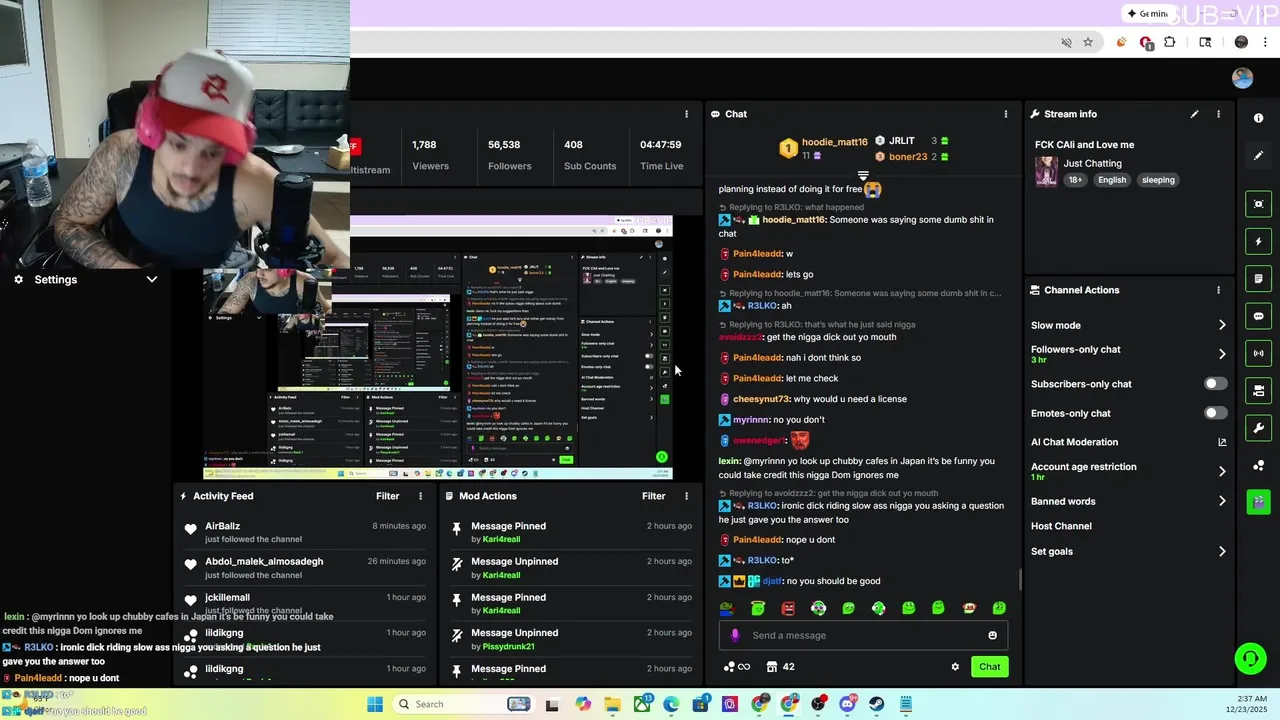Click the English language tag

[x=1111, y=180]
